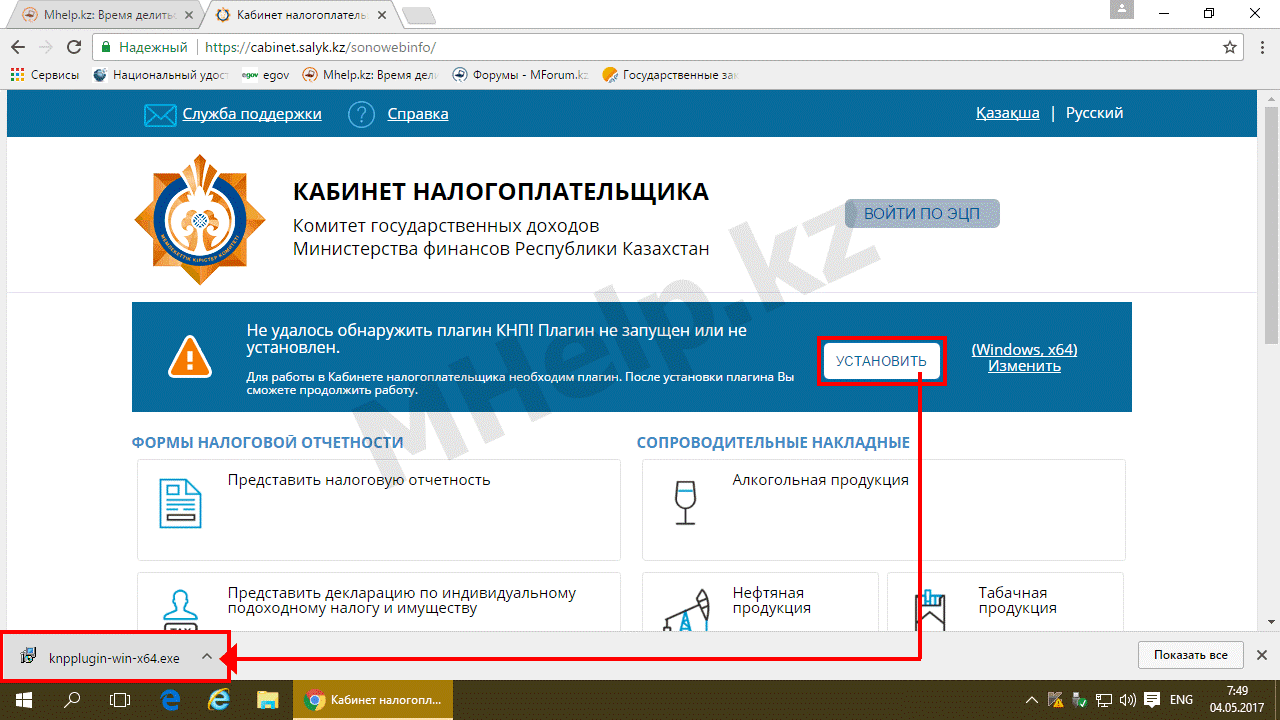Switch language to Русский
This screenshot has height=720, width=1280.
[x=1095, y=113]
